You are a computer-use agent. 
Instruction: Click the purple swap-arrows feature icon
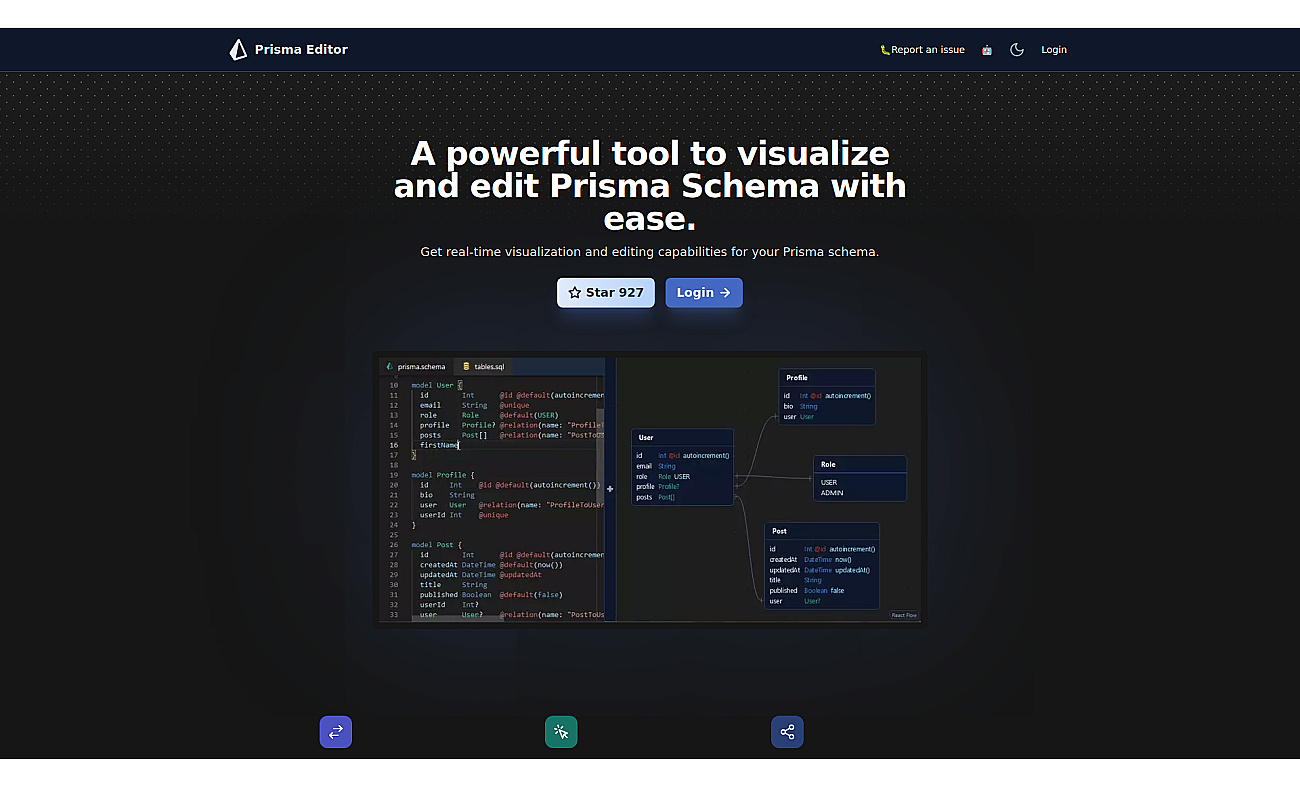(x=336, y=732)
